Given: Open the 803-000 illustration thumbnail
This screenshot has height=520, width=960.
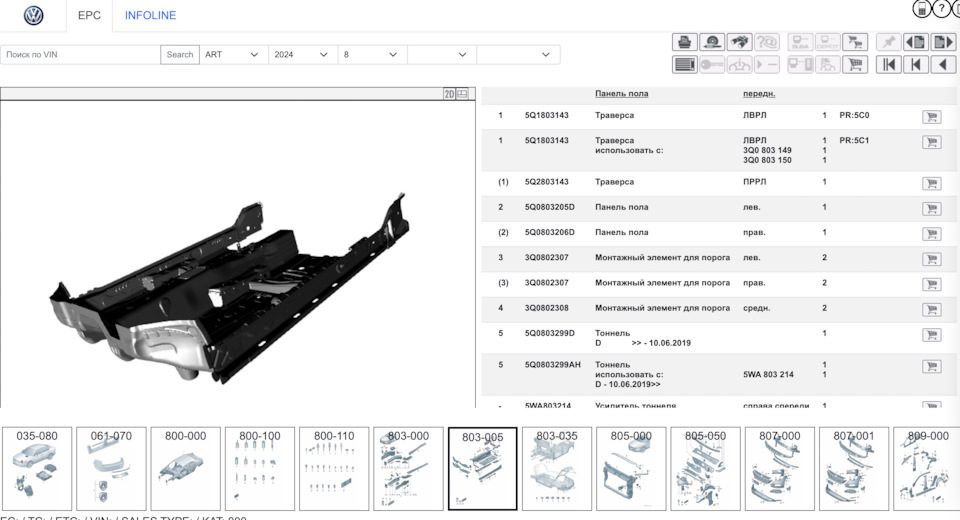Looking at the screenshot, I should 407,469.
